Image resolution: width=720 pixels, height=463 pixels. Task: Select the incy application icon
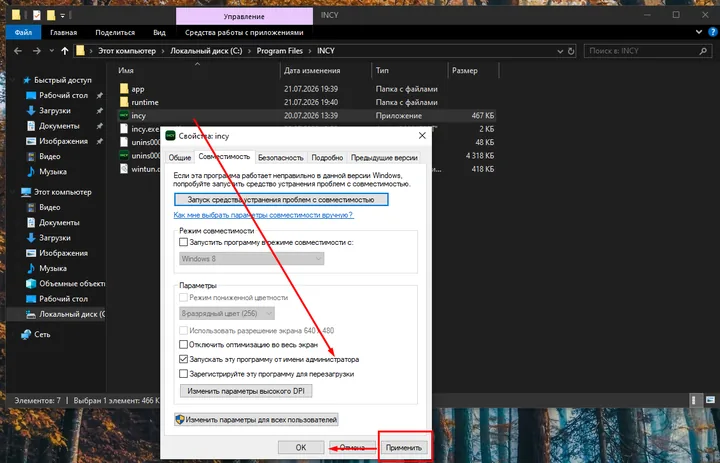[124, 115]
